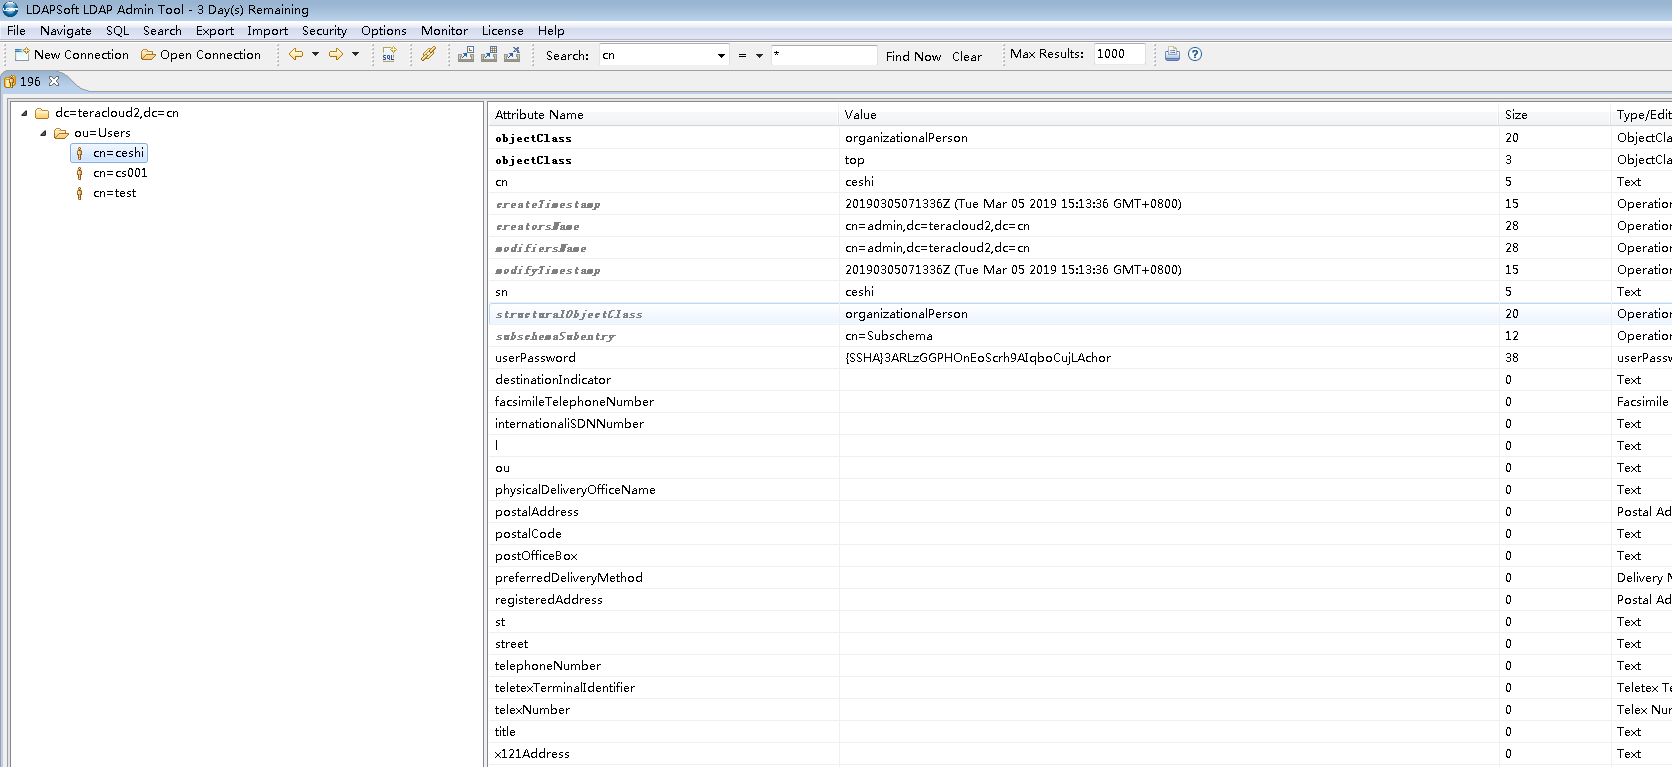Click the destinationIndicator attribute name
1672x767 pixels.
(553, 380)
